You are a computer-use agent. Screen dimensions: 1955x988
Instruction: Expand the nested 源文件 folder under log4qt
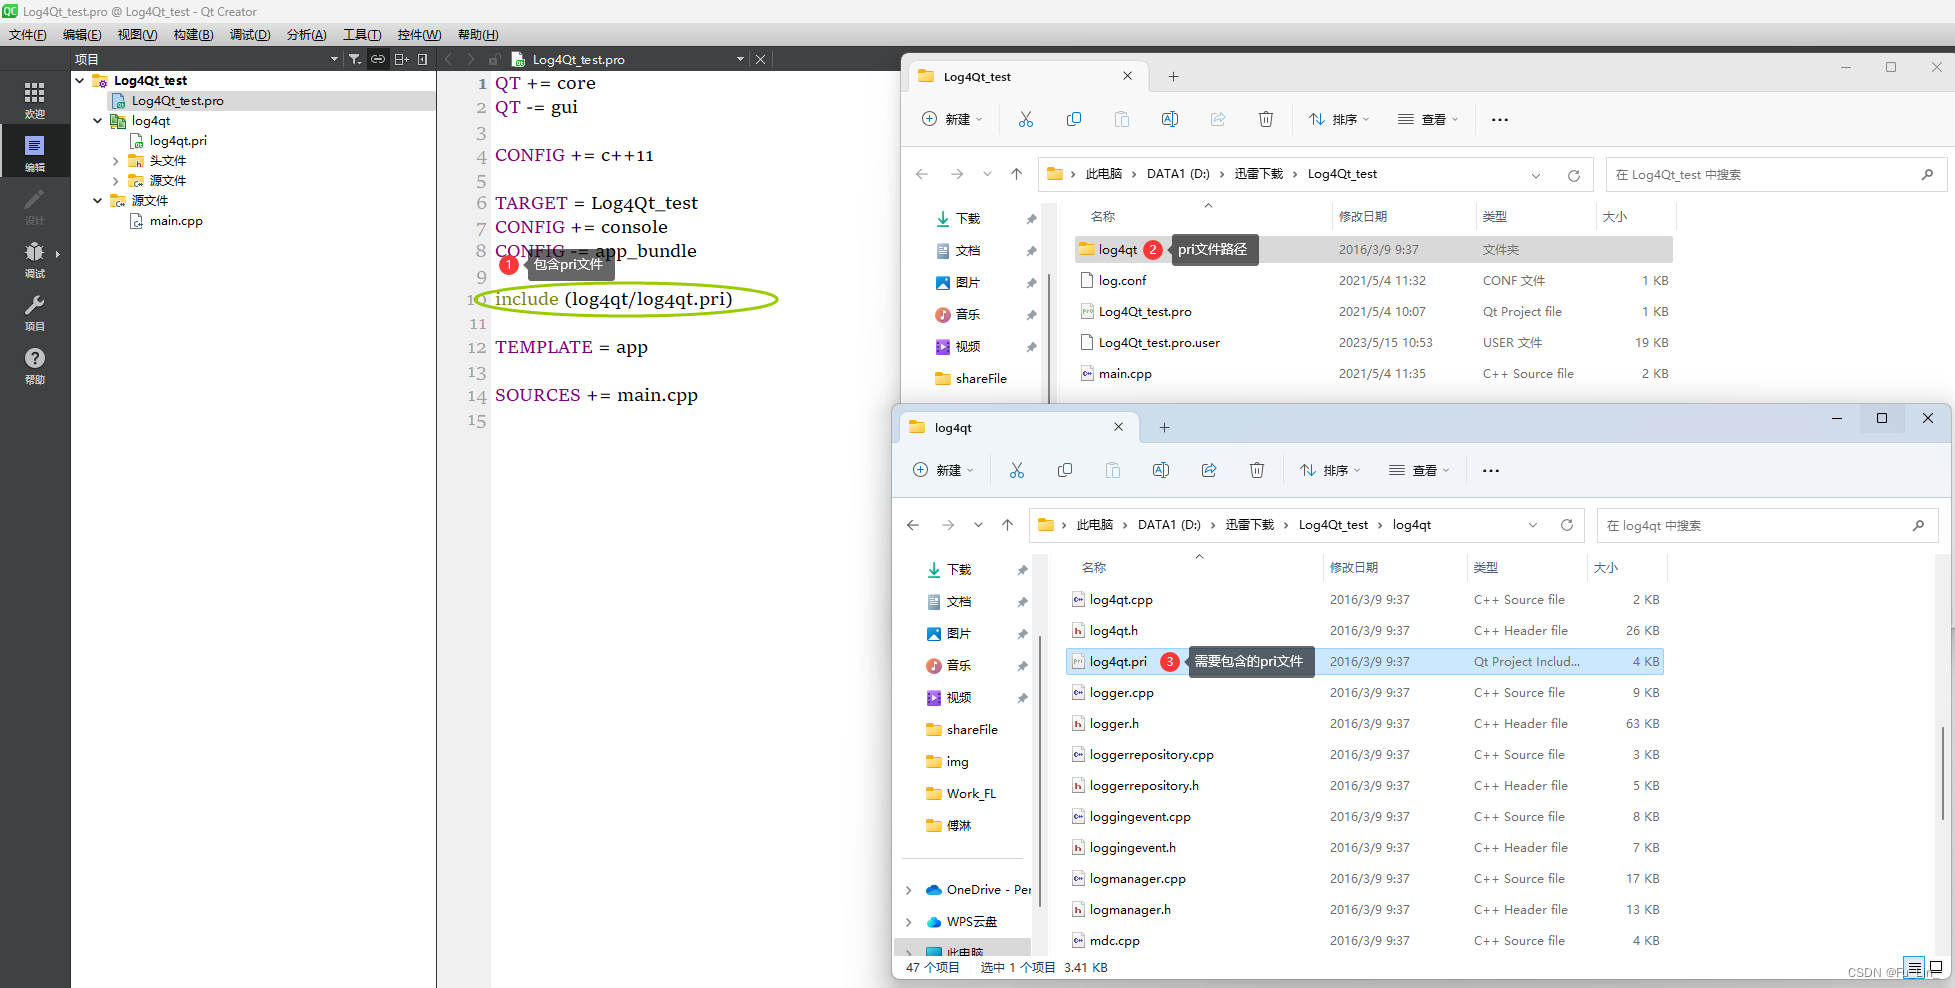(116, 180)
